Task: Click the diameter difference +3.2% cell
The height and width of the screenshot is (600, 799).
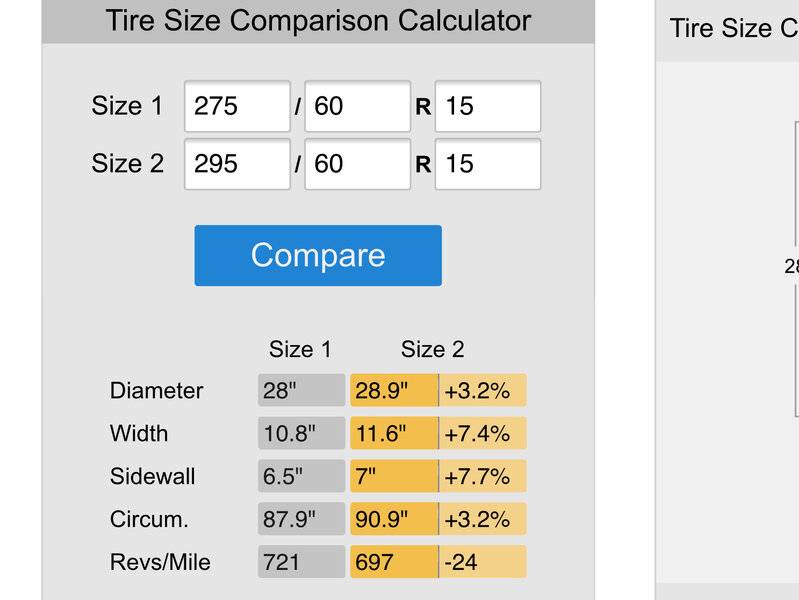Action: (483, 390)
